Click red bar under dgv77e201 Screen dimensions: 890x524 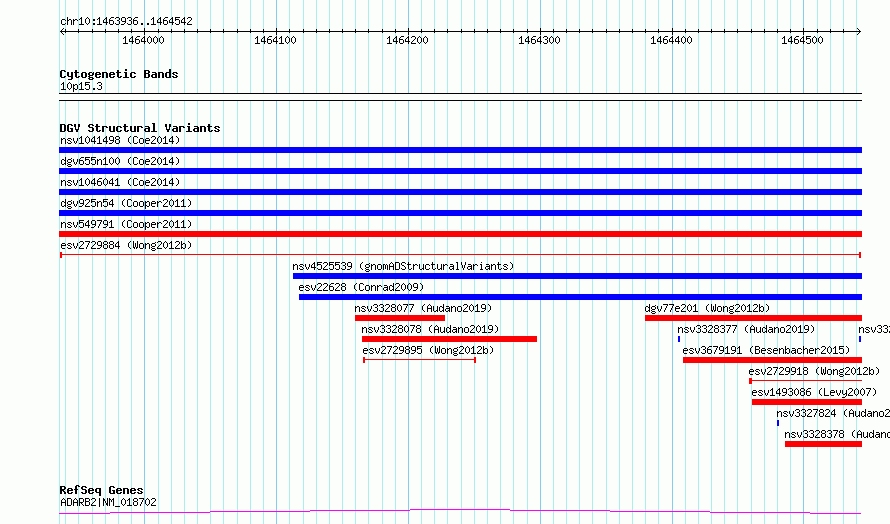pyautogui.click(x=753, y=318)
